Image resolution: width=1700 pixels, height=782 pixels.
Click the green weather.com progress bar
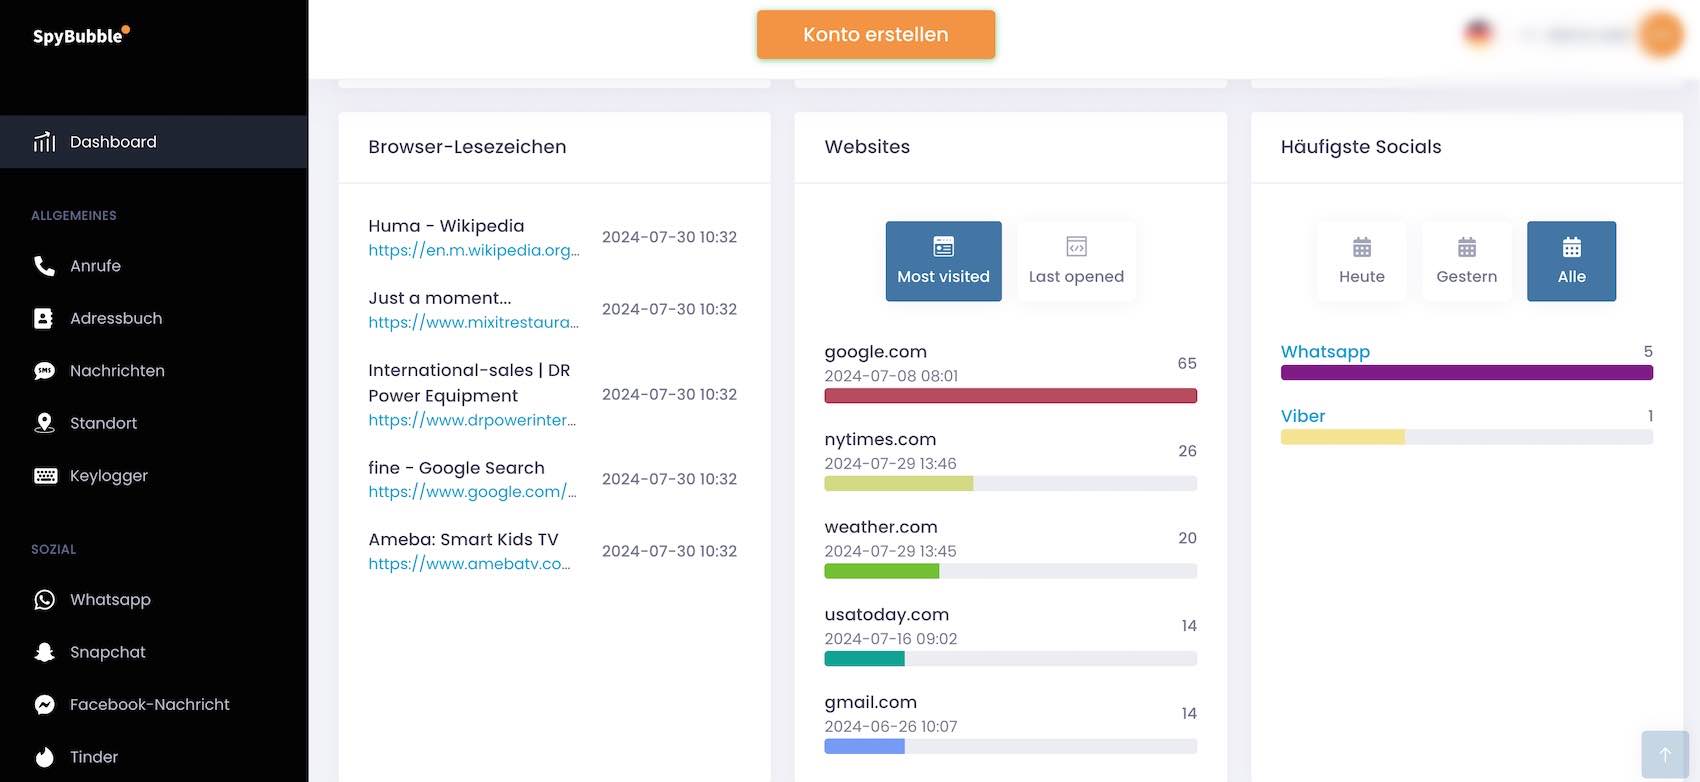click(x=1010, y=571)
